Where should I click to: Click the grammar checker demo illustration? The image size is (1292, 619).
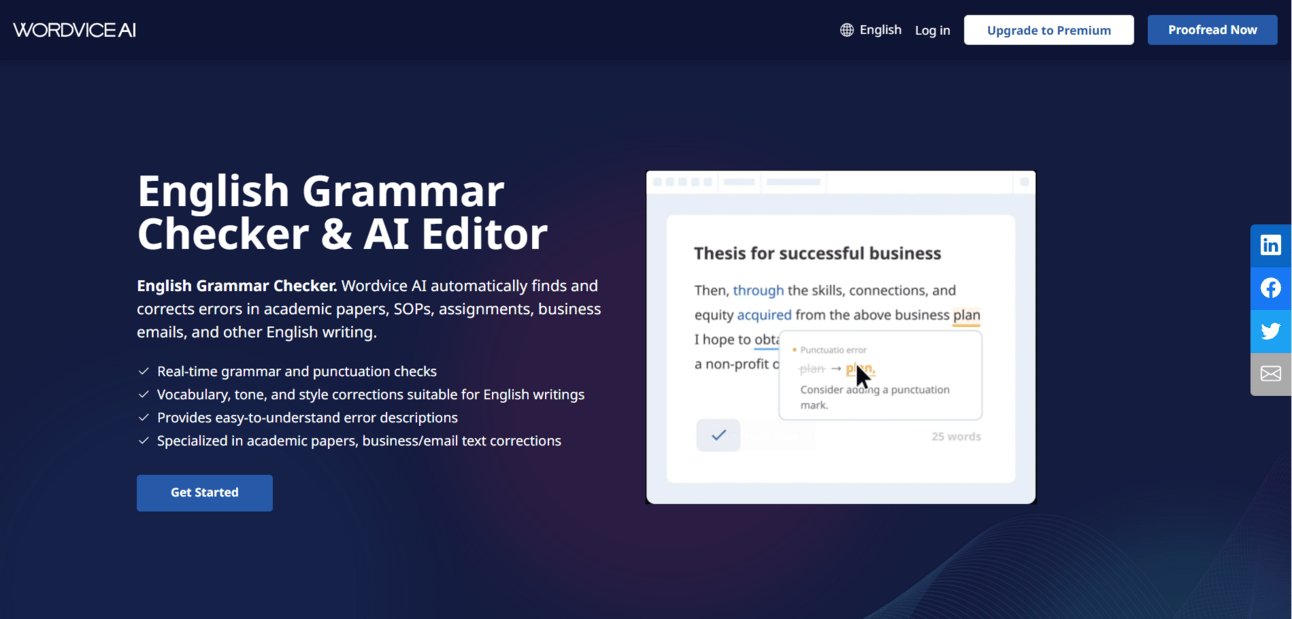[841, 337]
